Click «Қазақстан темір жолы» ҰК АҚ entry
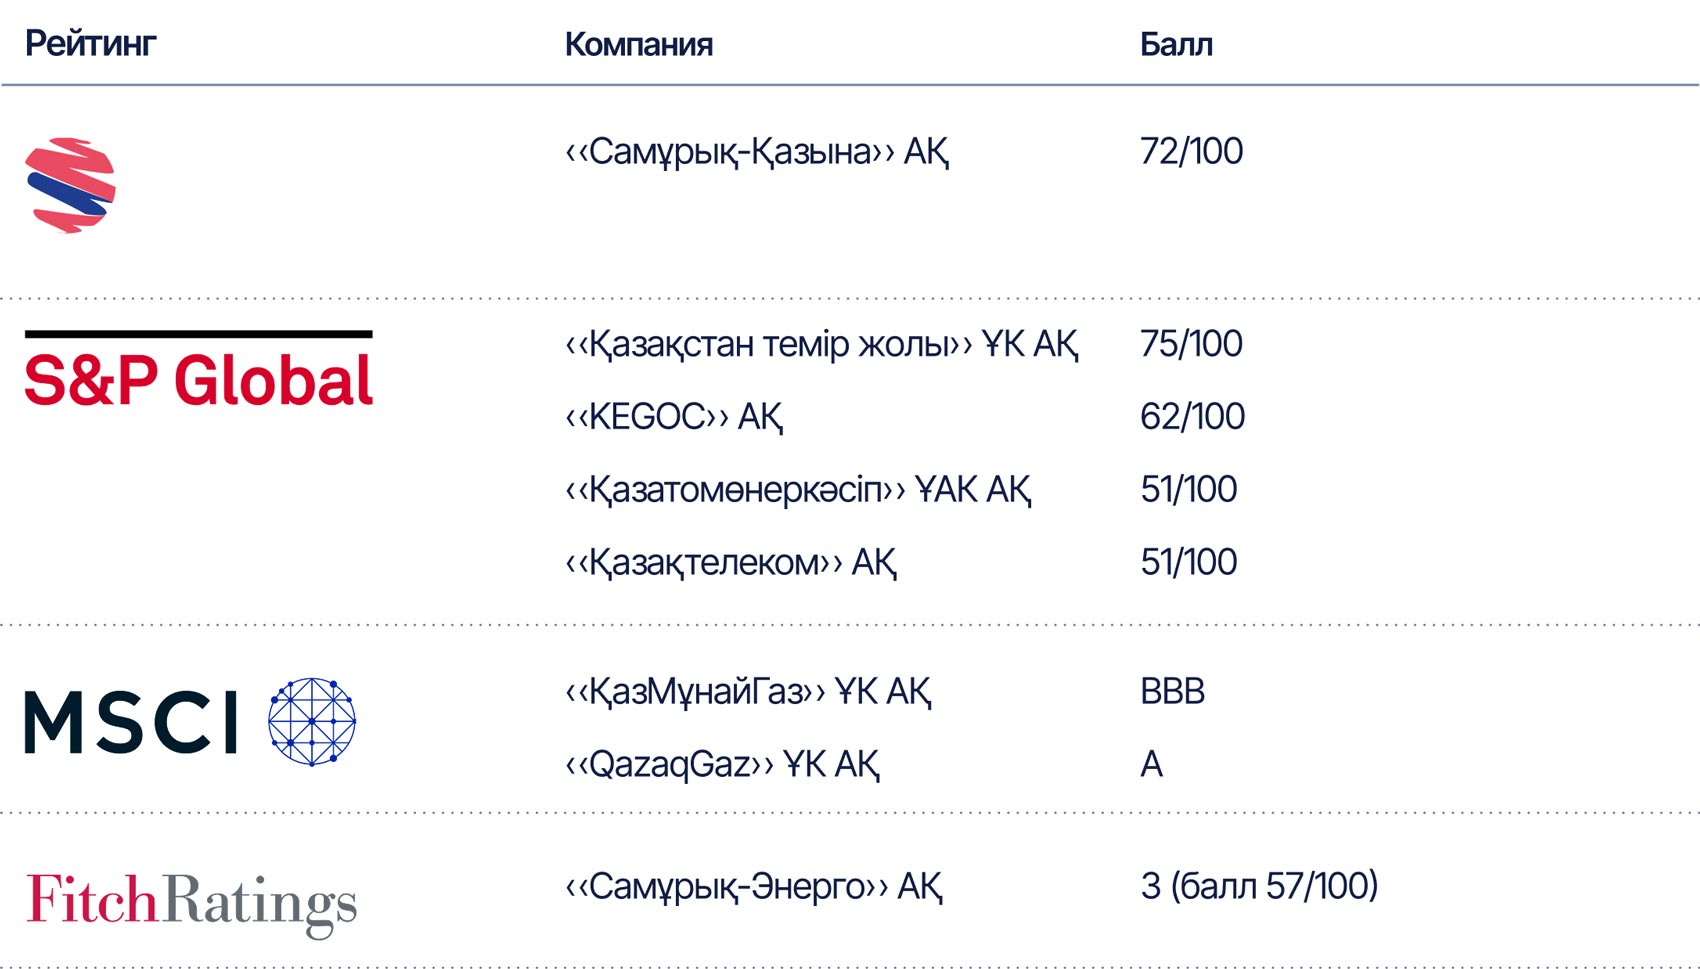This screenshot has height=969, width=1700. coord(822,345)
